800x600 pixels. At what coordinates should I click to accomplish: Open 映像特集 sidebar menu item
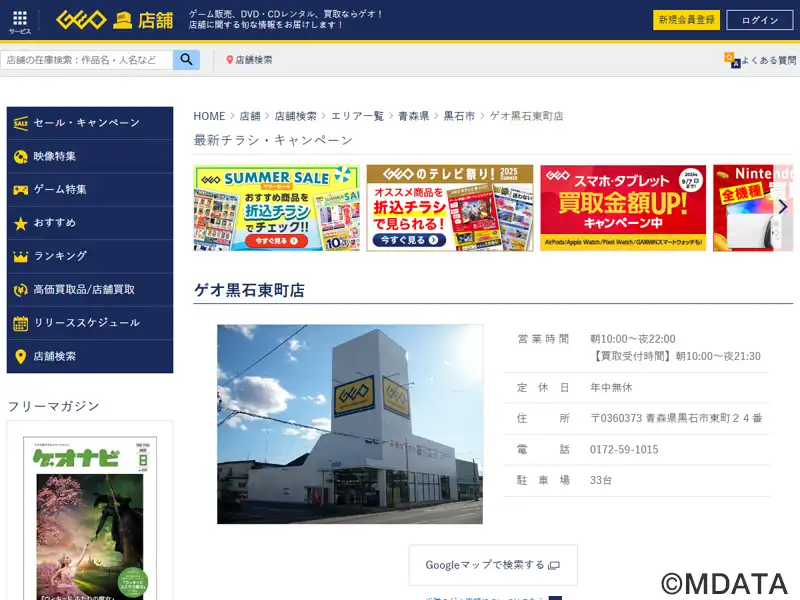pyautogui.click(x=90, y=157)
